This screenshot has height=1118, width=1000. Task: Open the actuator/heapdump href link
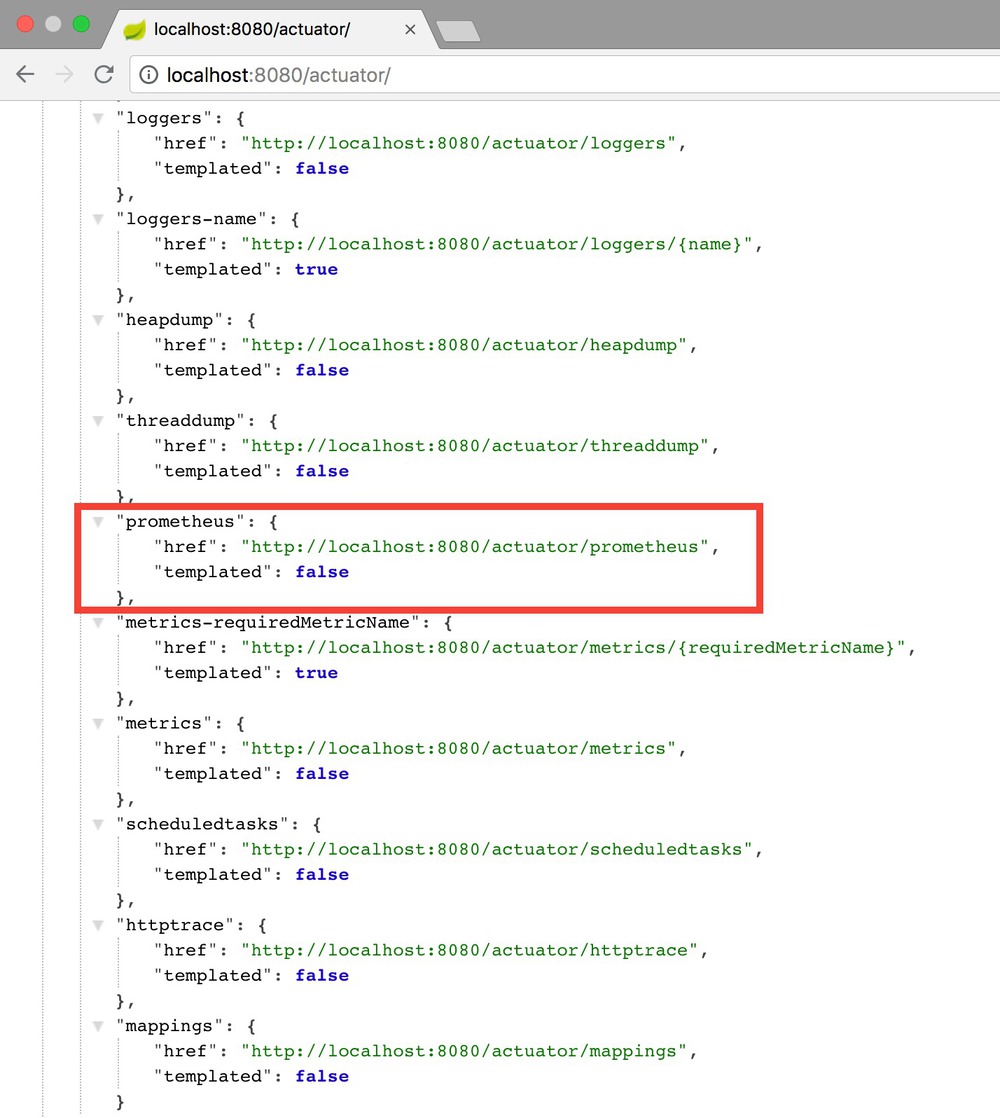coord(464,345)
